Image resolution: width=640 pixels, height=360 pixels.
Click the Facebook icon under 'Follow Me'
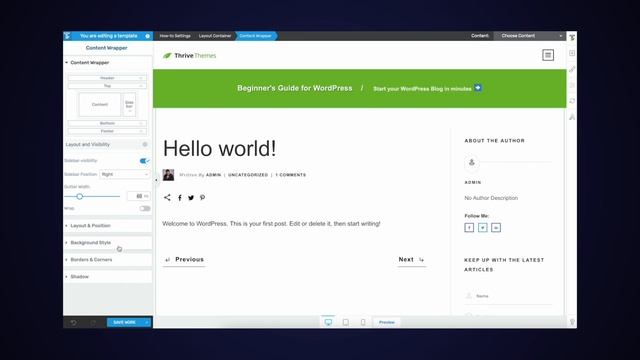(469, 227)
